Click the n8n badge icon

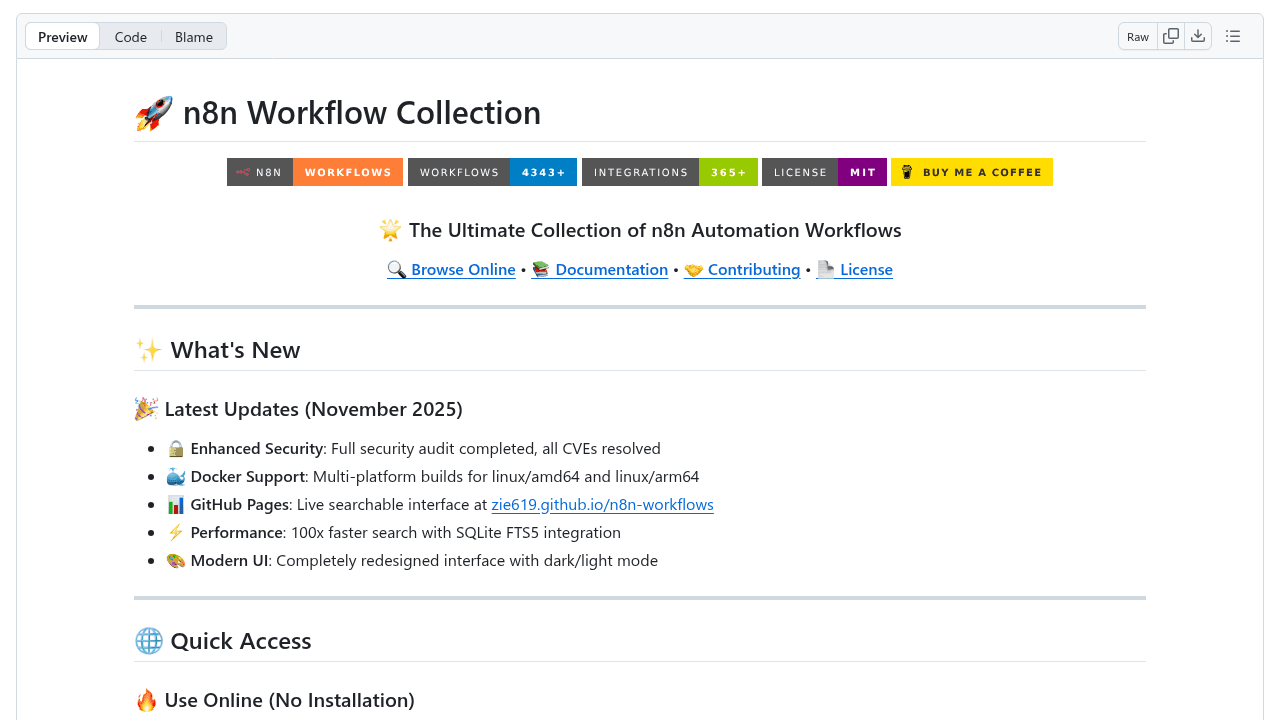point(244,171)
